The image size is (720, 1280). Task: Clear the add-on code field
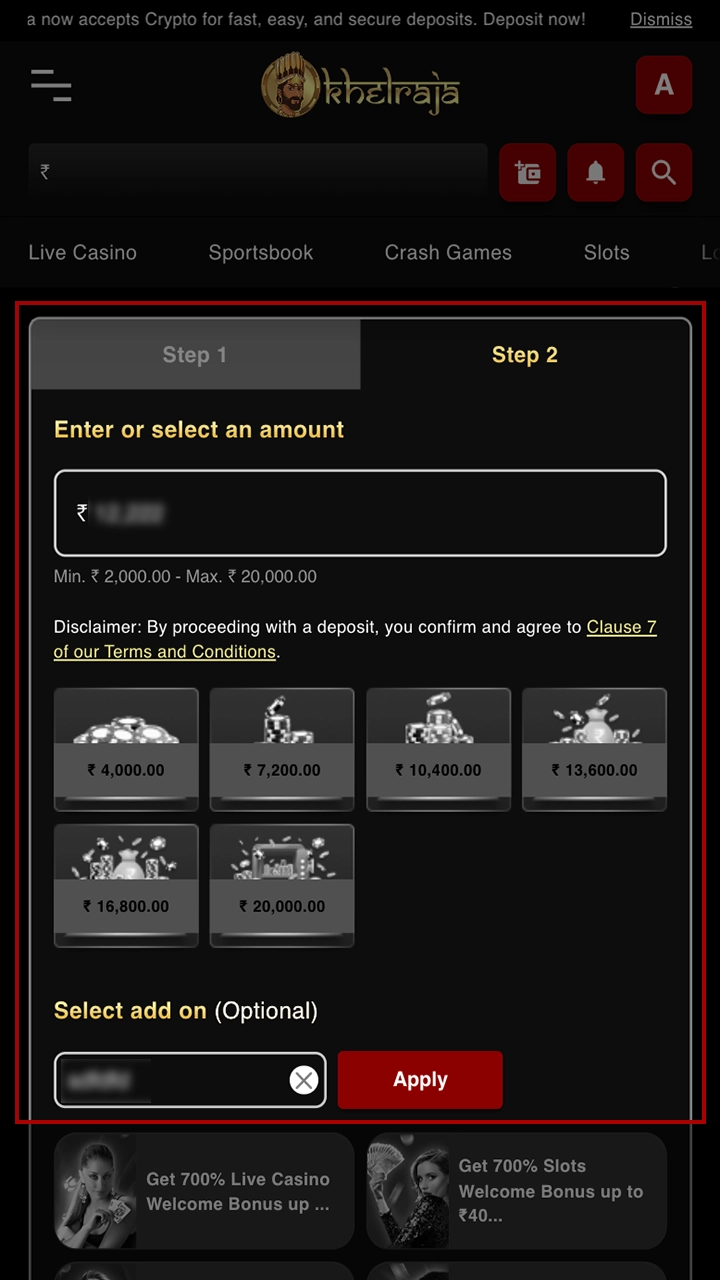point(304,1080)
